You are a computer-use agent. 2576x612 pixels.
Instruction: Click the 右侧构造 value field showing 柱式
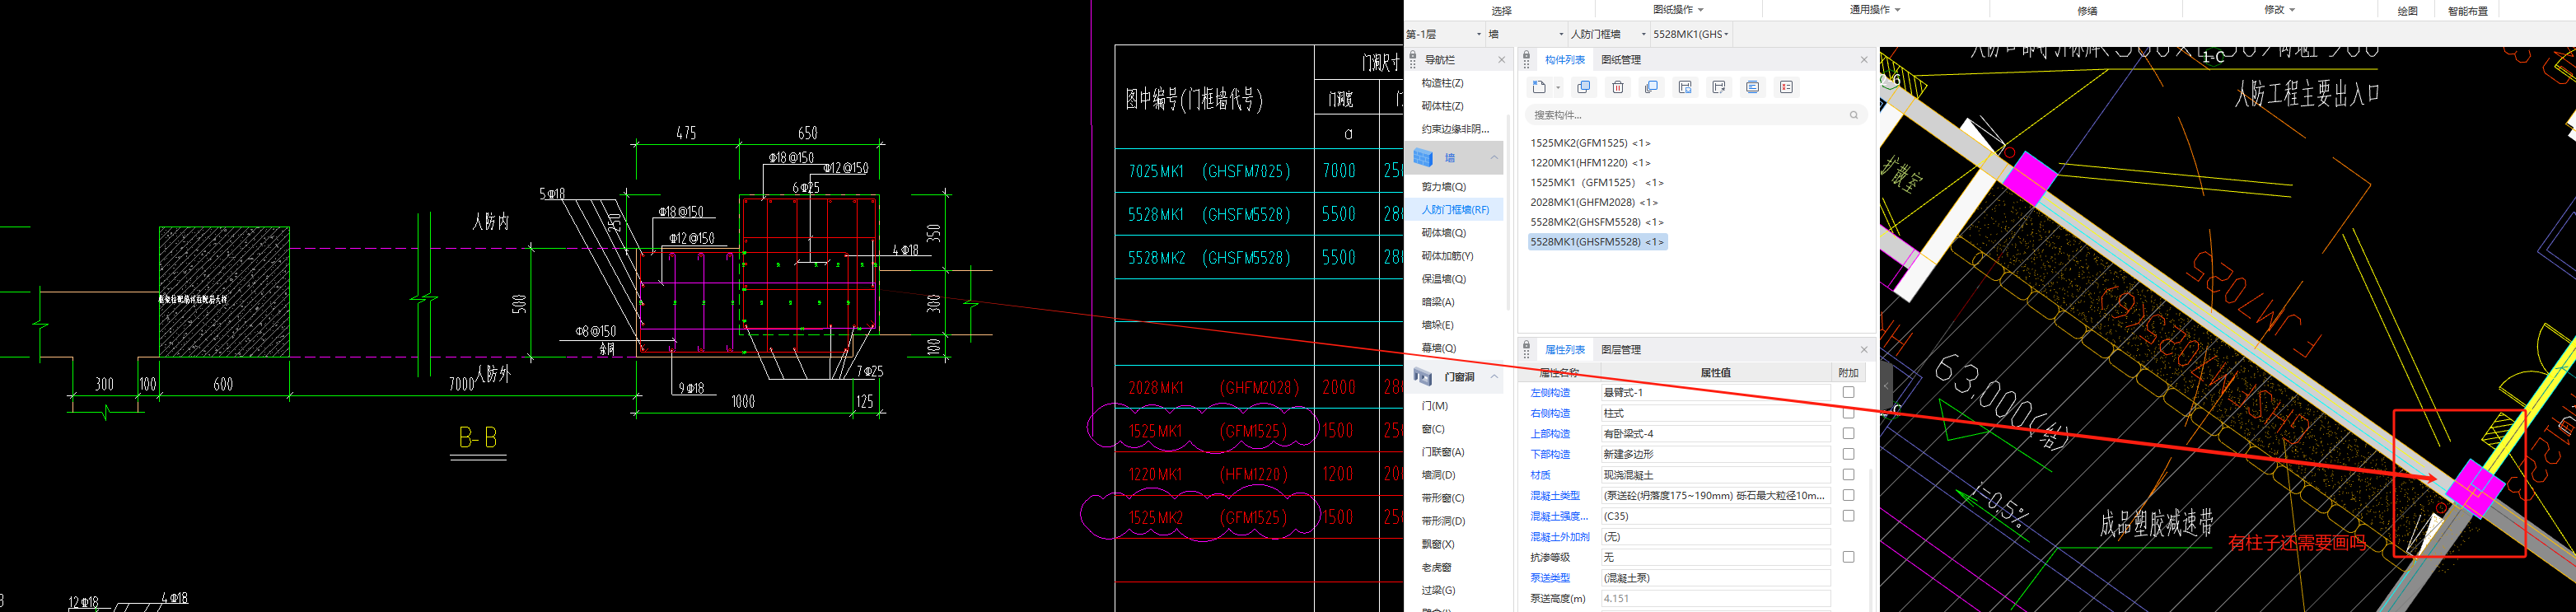coord(1715,413)
